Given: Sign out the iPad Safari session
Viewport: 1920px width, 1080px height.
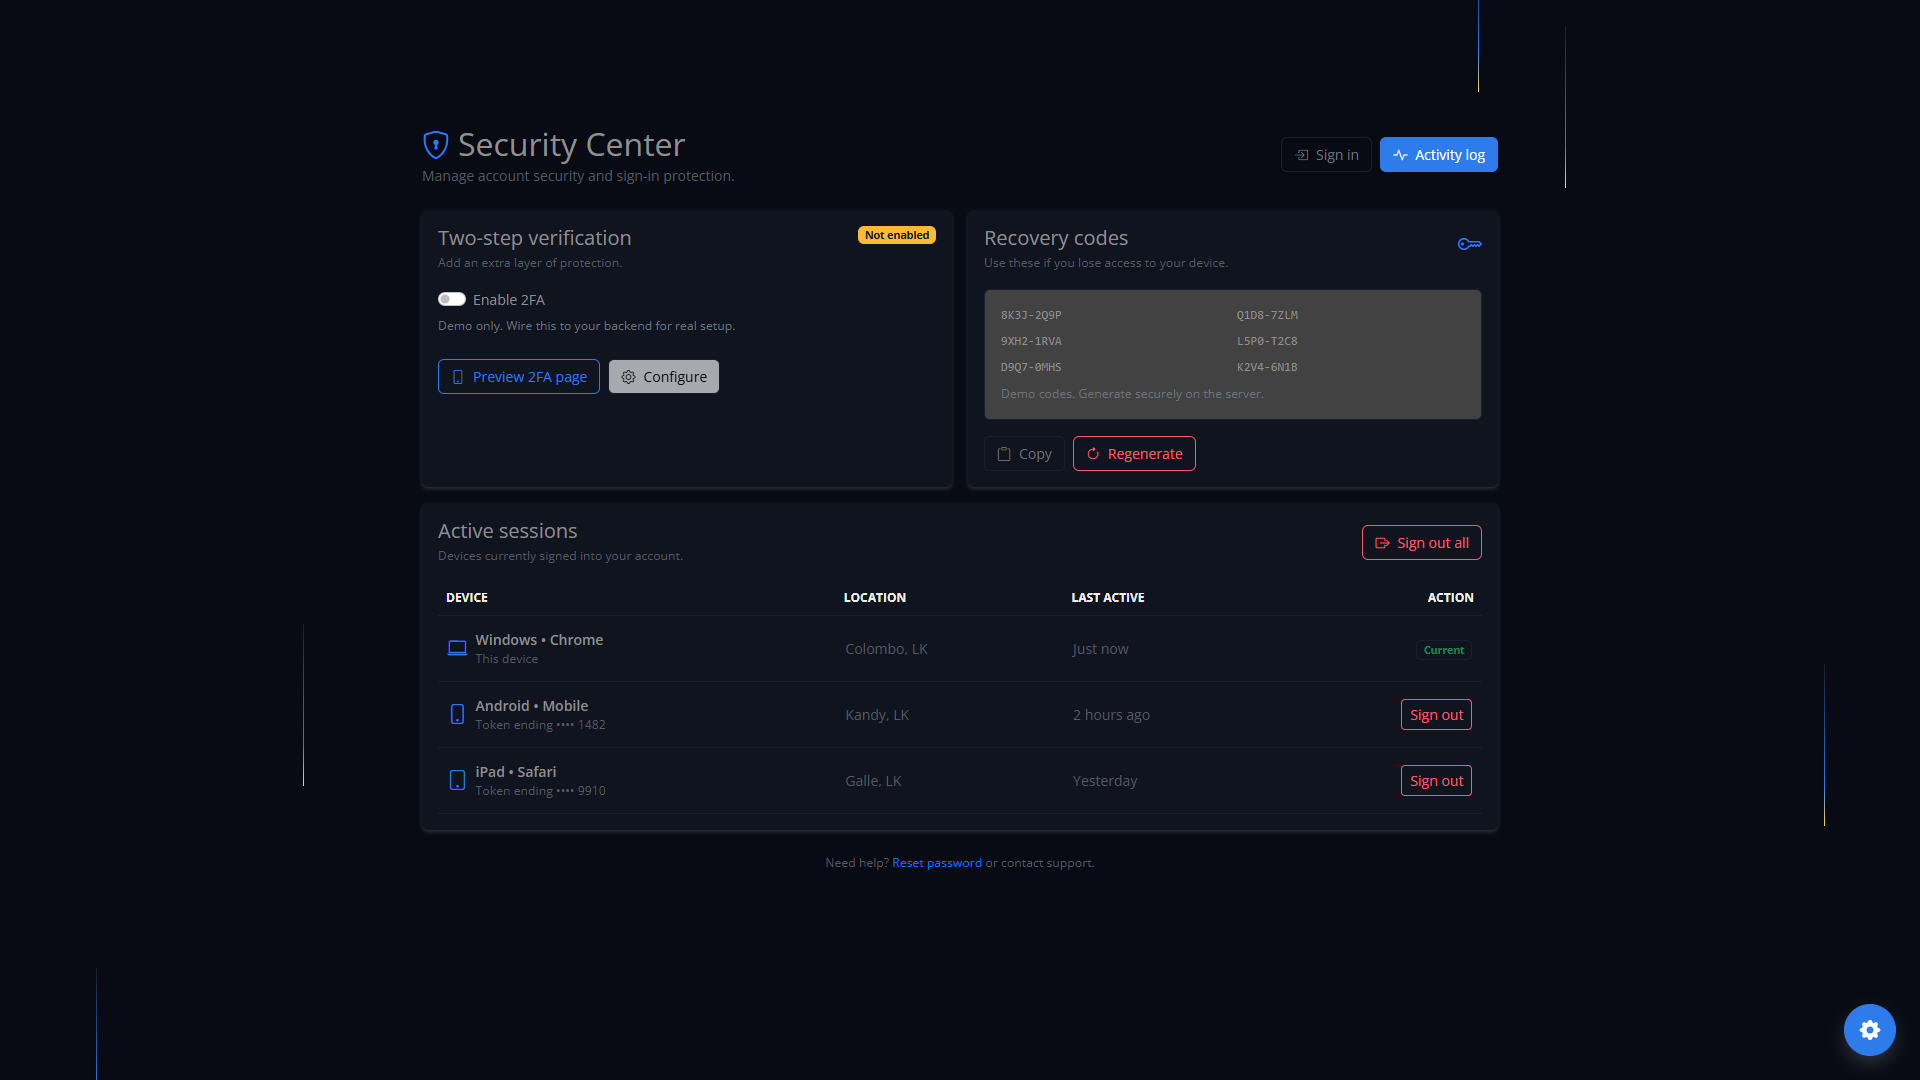Looking at the screenshot, I should point(1436,781).
